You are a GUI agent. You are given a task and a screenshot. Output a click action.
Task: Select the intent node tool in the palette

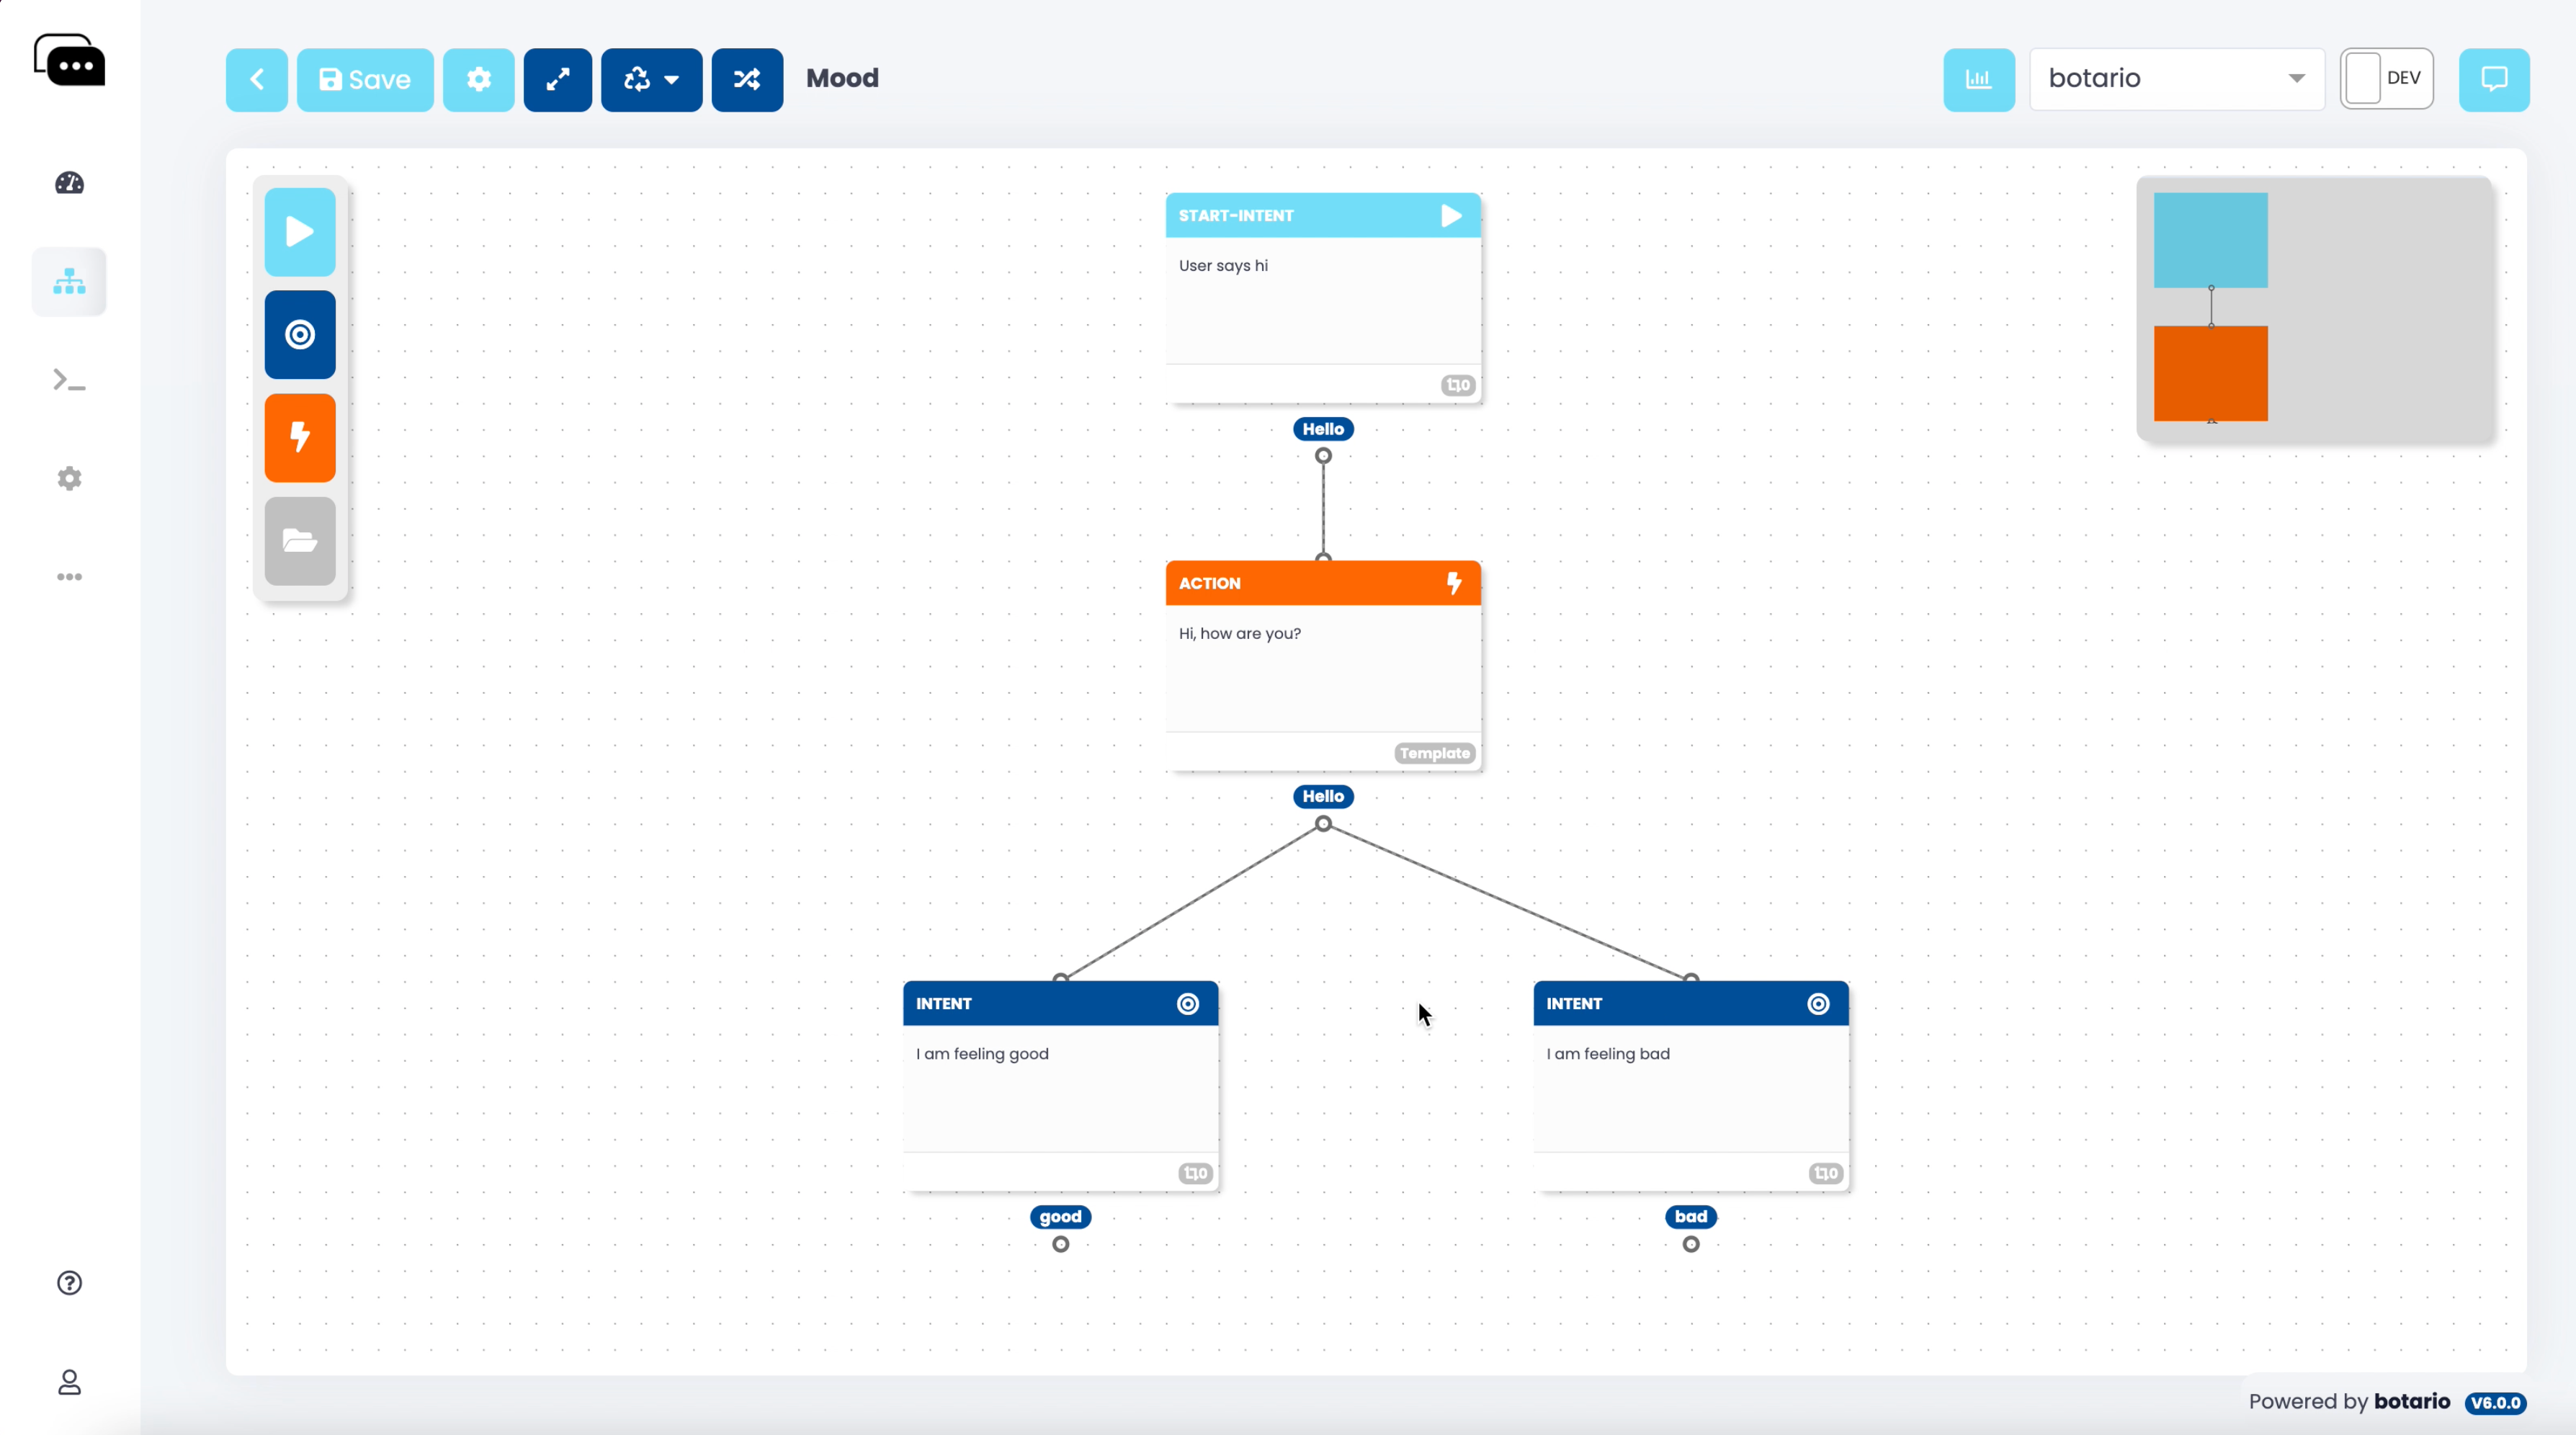[x=299, y=335]
